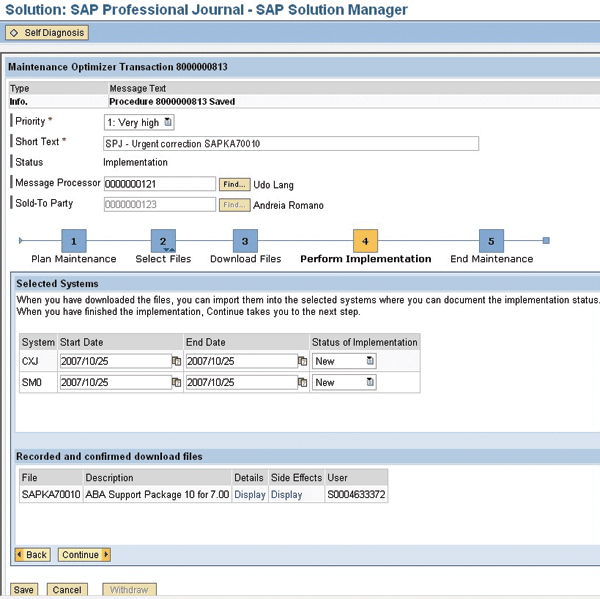600x599 pixels.
Task: Click the roadmap start arrow marker
Action: pyautogui.click(x=21, y=240)
